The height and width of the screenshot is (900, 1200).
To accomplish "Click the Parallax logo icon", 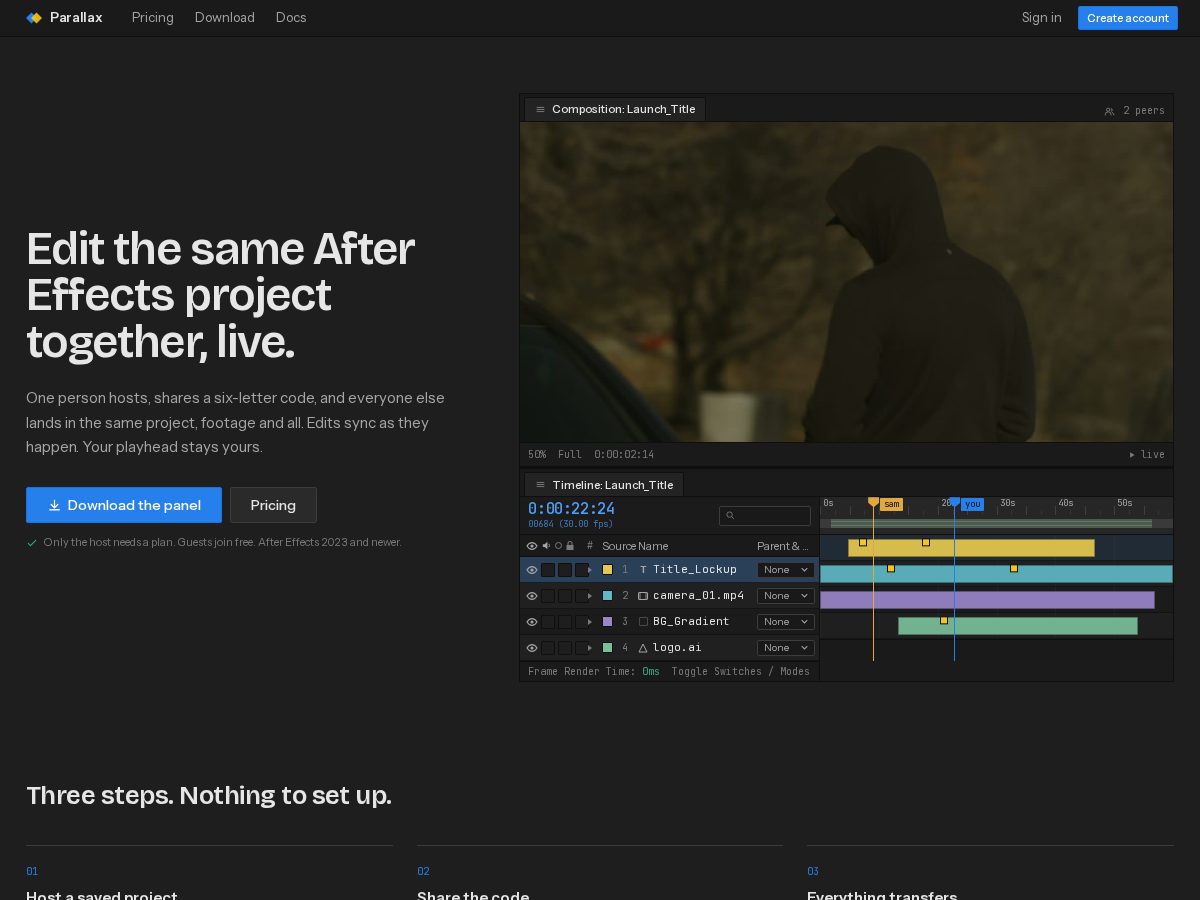I will point(34,18).
